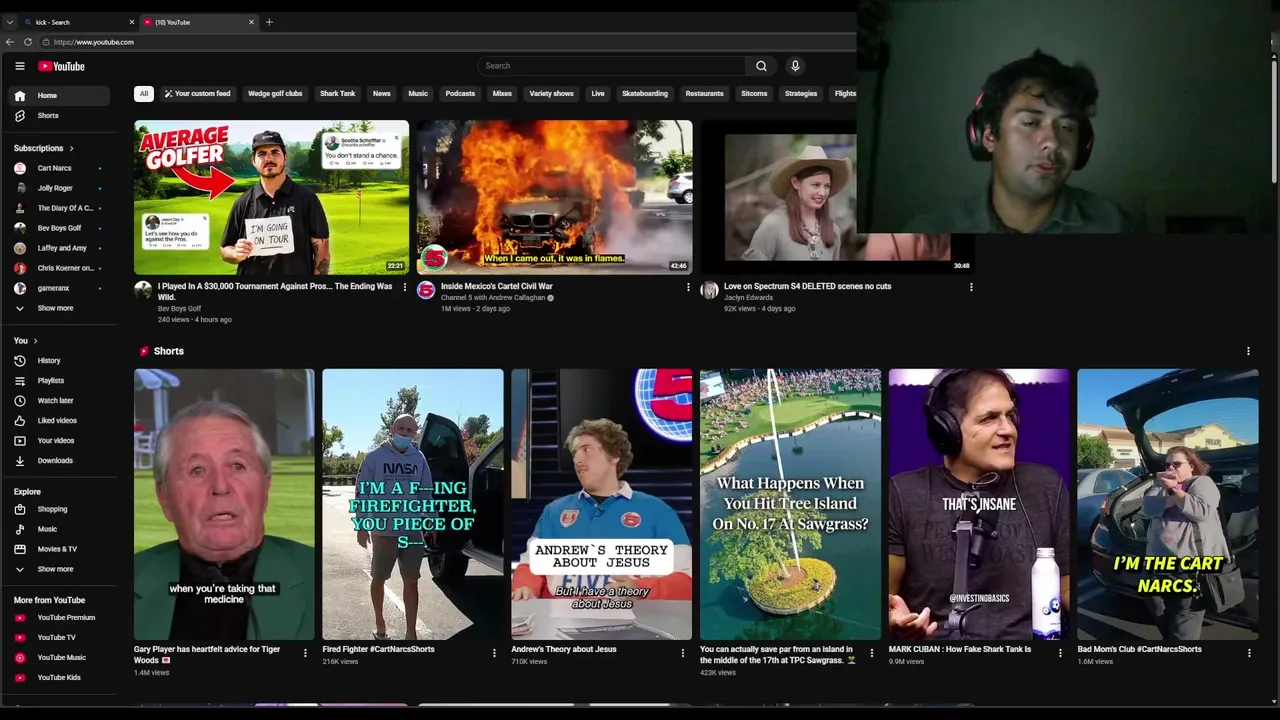Expand Subscriptions Show more
Viewport: 1280px width, 720px height.
point(59,308)
